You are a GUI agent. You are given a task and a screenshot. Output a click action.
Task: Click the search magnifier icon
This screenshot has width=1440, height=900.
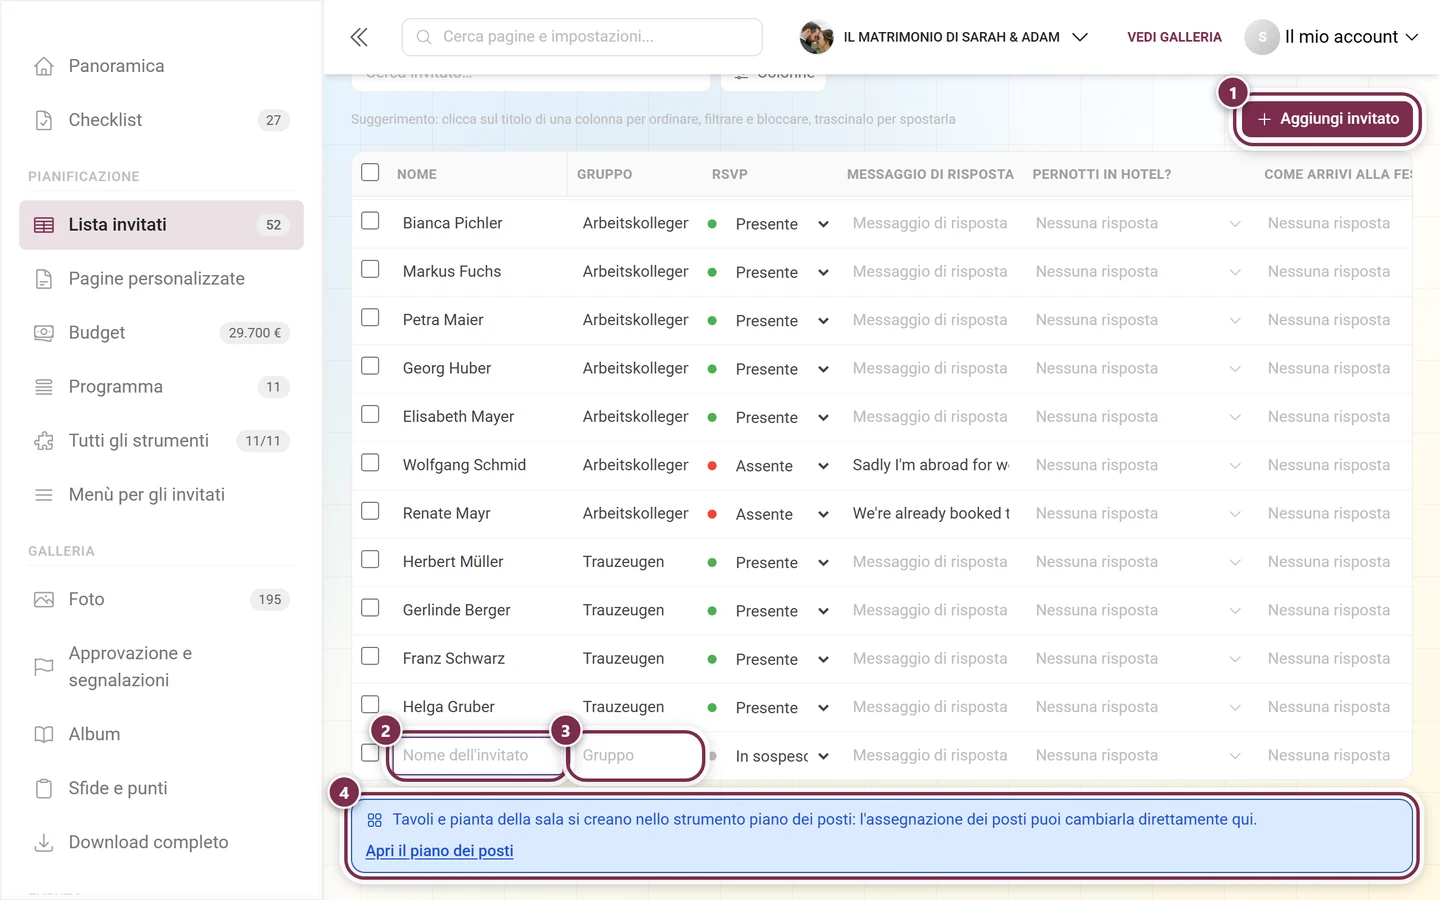(x=424, y=37)
